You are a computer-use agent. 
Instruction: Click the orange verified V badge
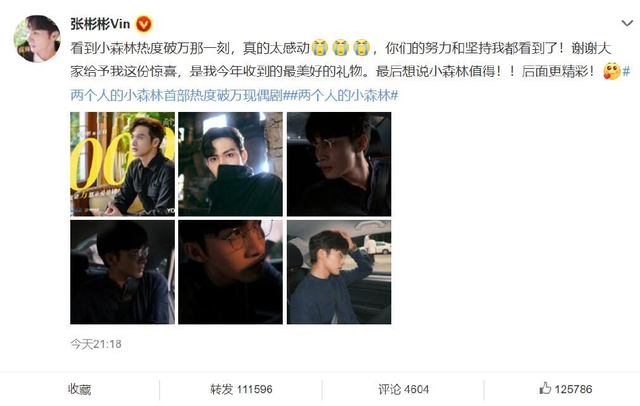pyautogui.click(x=144, y=24)
